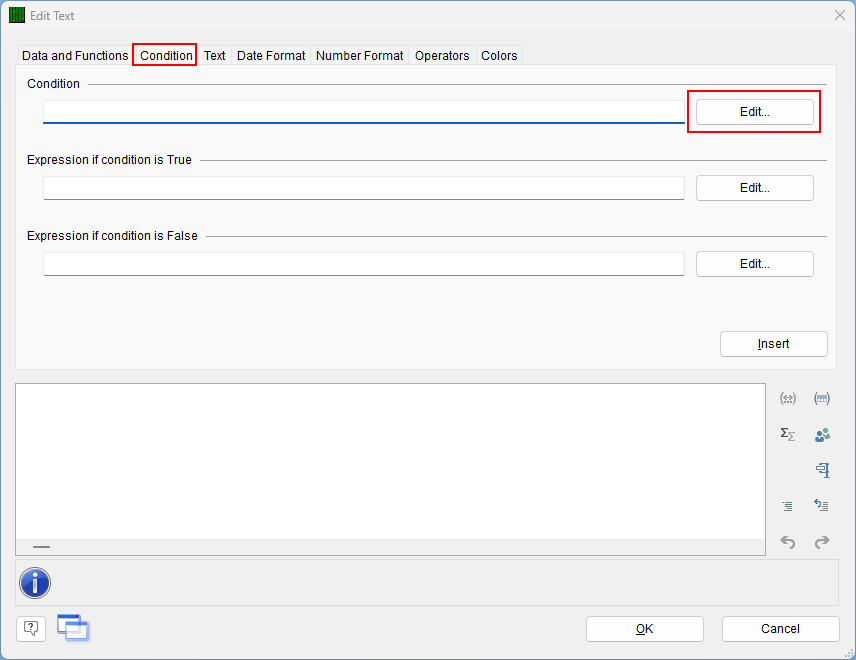Click the parenthesized field icon
Viewport: 856px width, 660px height.
click(821, 397)
